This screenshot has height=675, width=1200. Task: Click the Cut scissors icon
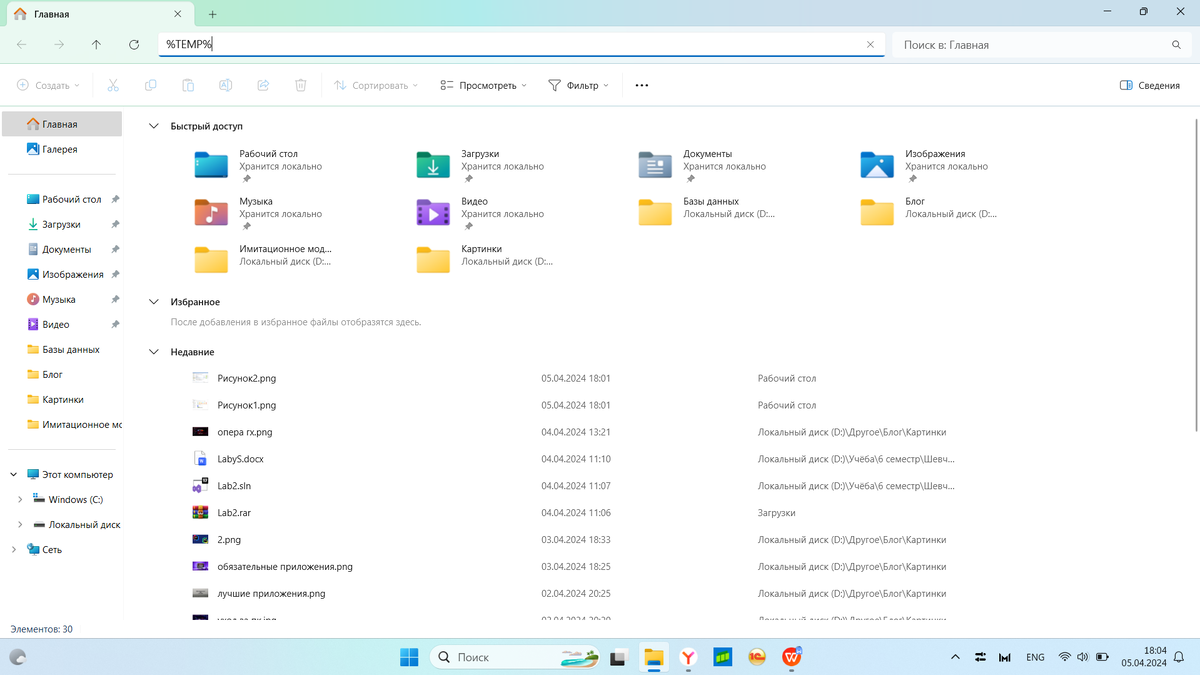click(113, 86)
